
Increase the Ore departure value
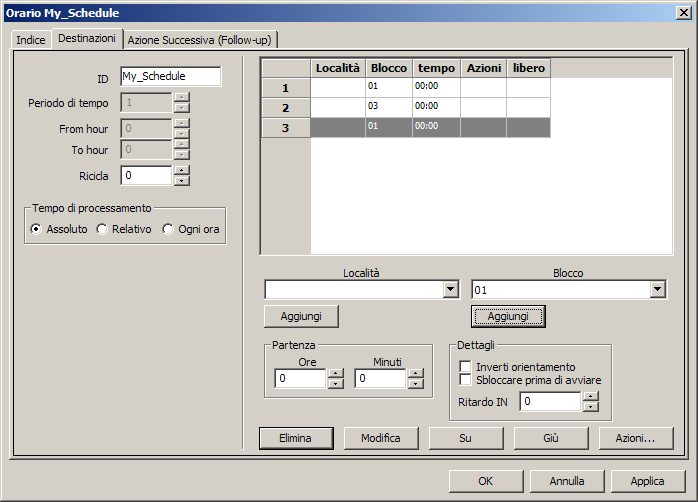(x=335, y=374)
